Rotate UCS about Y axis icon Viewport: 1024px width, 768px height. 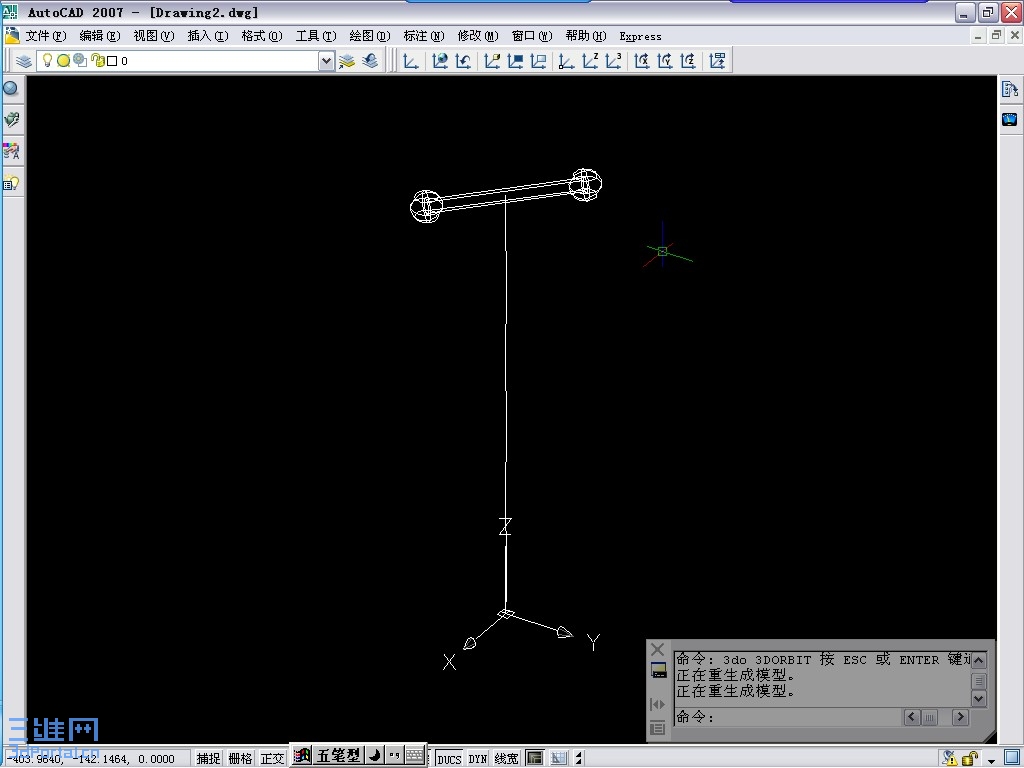click(665, 61)
